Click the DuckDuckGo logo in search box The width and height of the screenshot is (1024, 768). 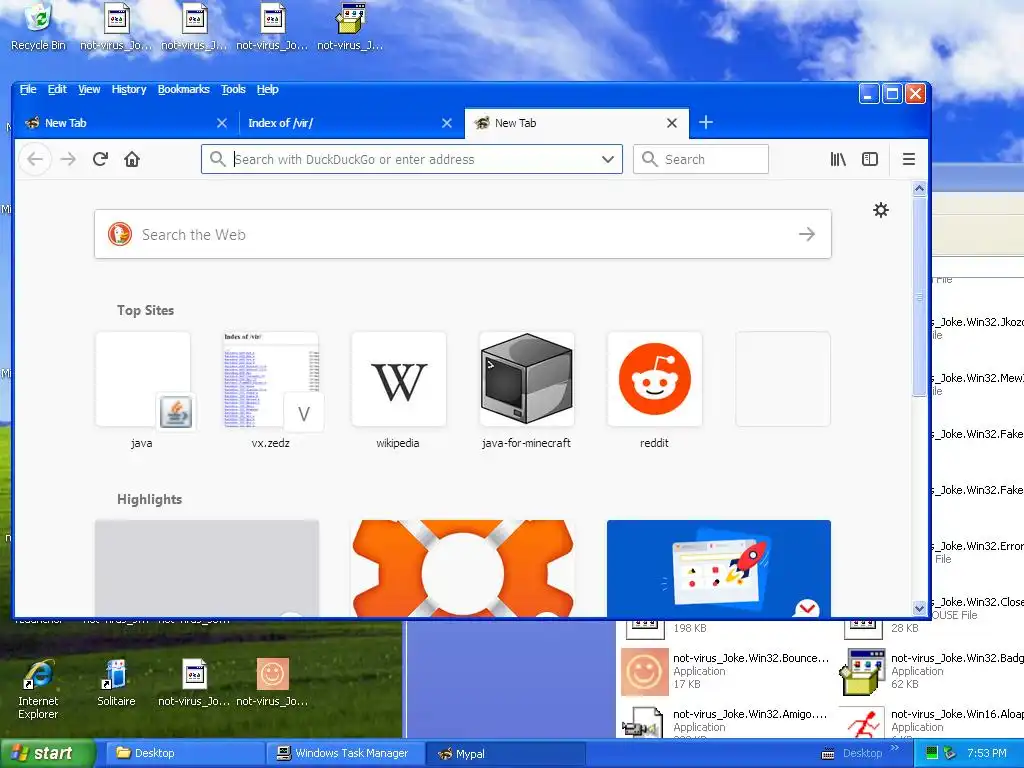tap(120, 234)
